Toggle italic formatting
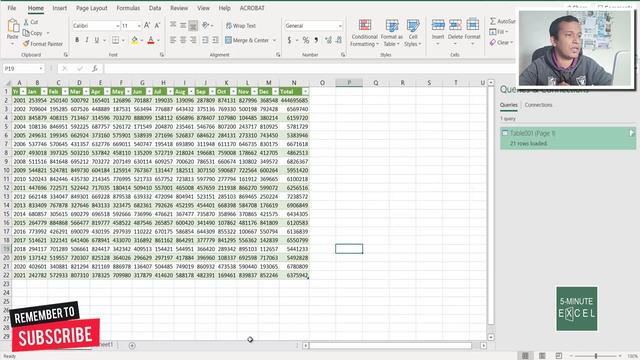The width and height of the screenshot is (640, 360). (x=87, y=40)
